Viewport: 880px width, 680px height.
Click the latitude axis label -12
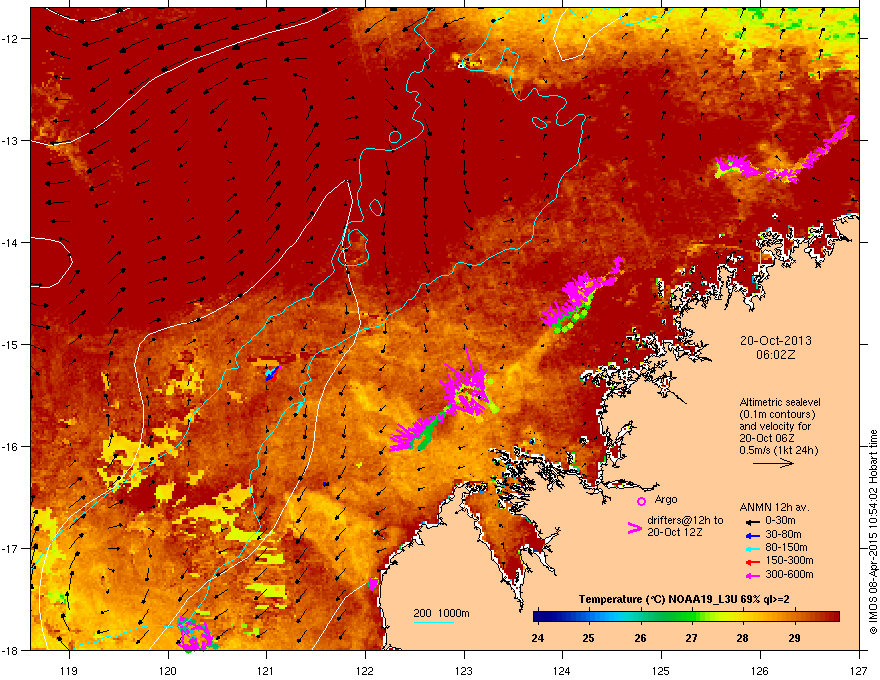click(x=11, y=38)
